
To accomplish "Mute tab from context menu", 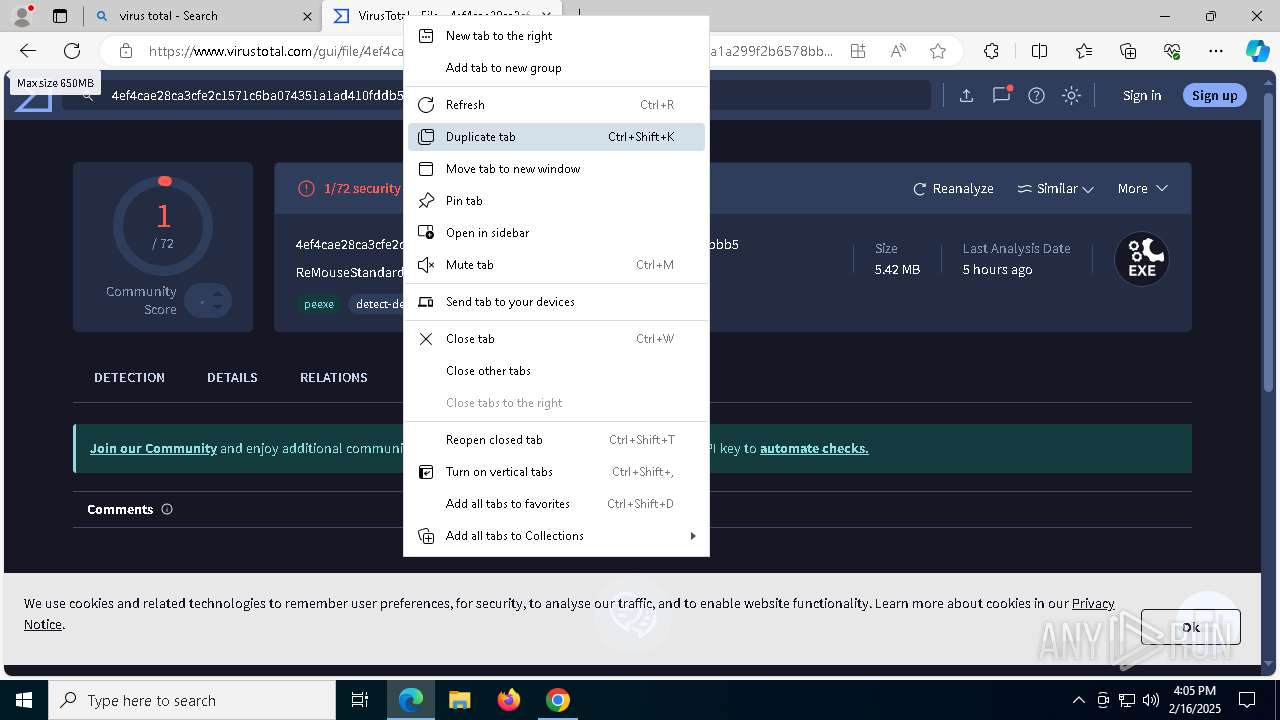I will [556, 265].
